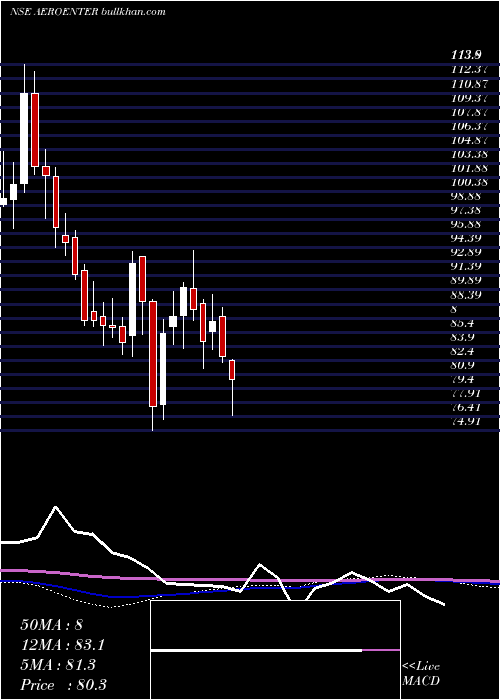This screenshot has height=700, width=500.
Task: Click the 112.37 price axis label
Action: pos(469,70)
